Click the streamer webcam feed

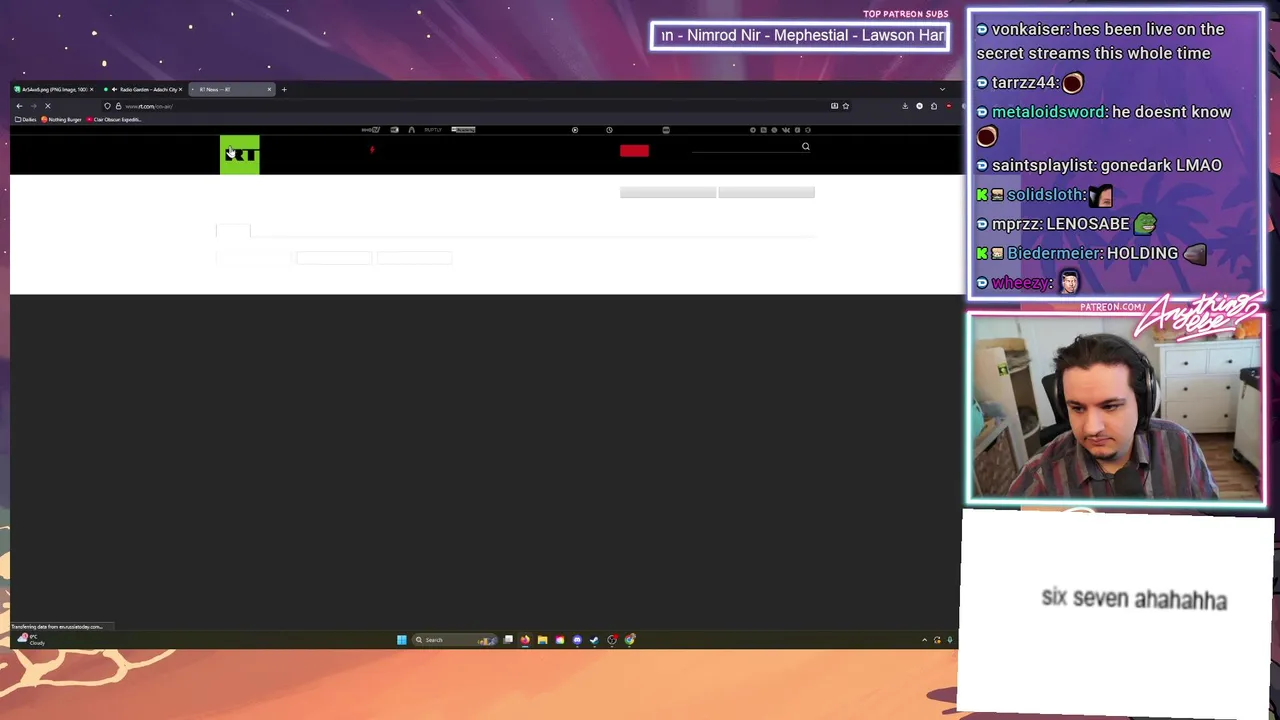point(1115,407)
